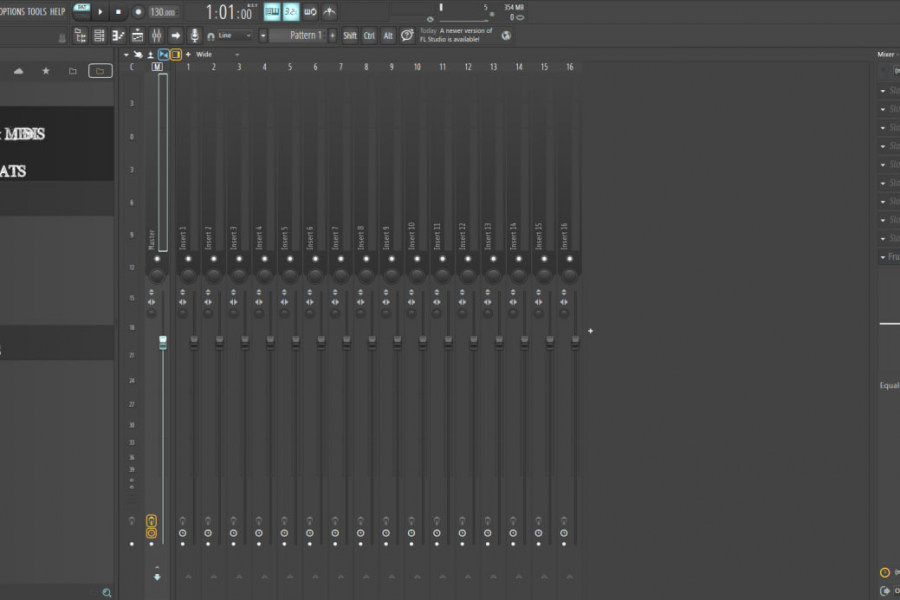The image size is (900, 600).
Task: Click the Ctrl modifier button
Action: pos(369,36)
